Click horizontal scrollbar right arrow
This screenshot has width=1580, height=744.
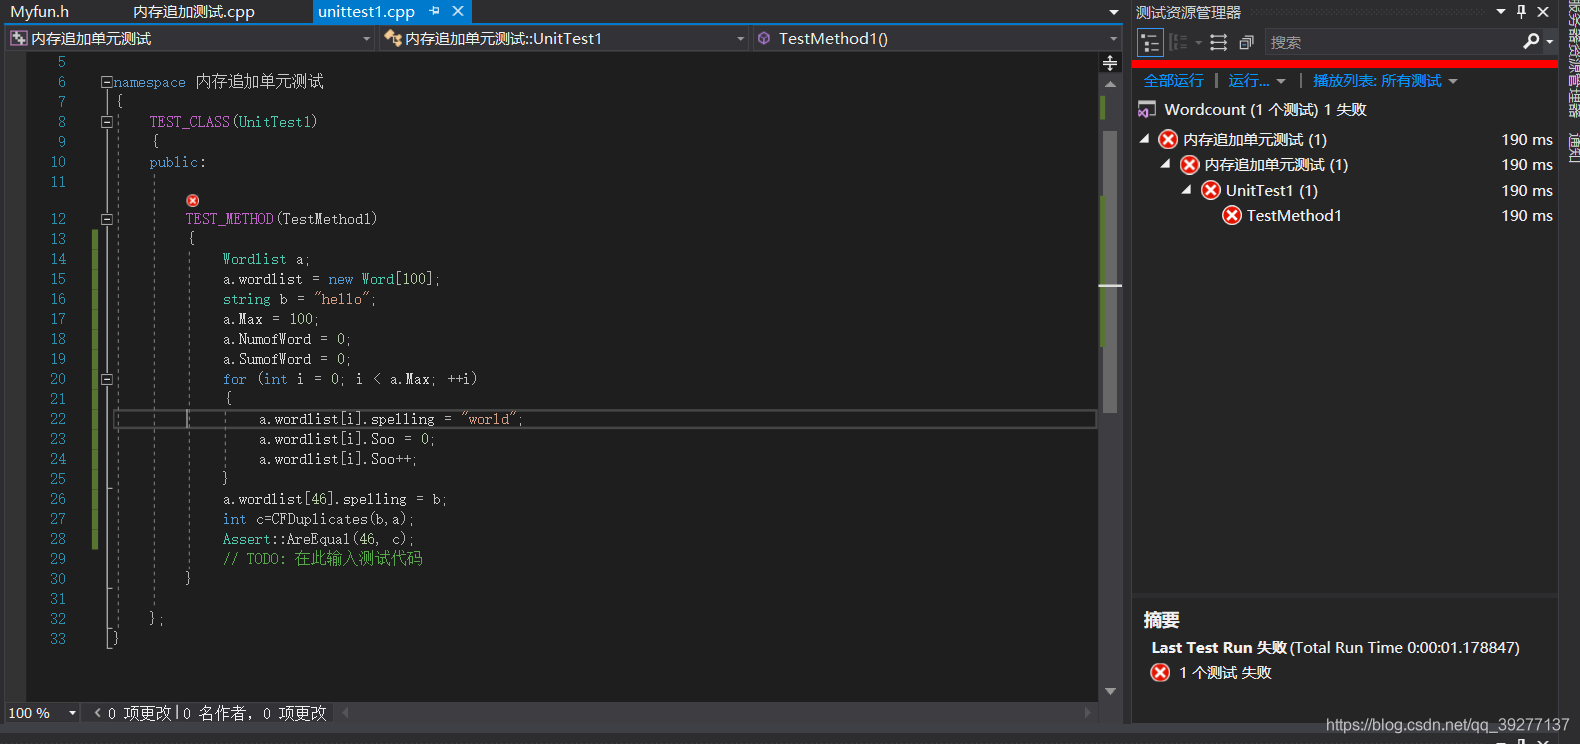point(1088,712)
